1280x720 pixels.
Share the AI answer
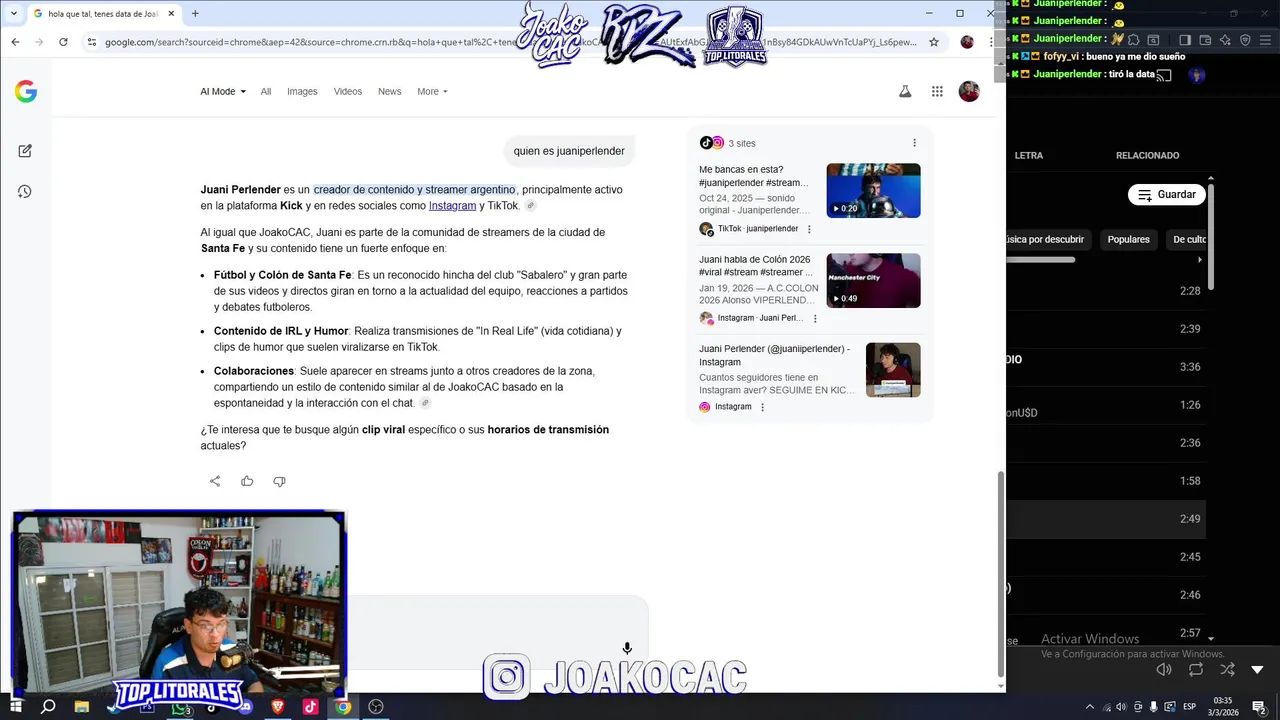coord(215,481)
